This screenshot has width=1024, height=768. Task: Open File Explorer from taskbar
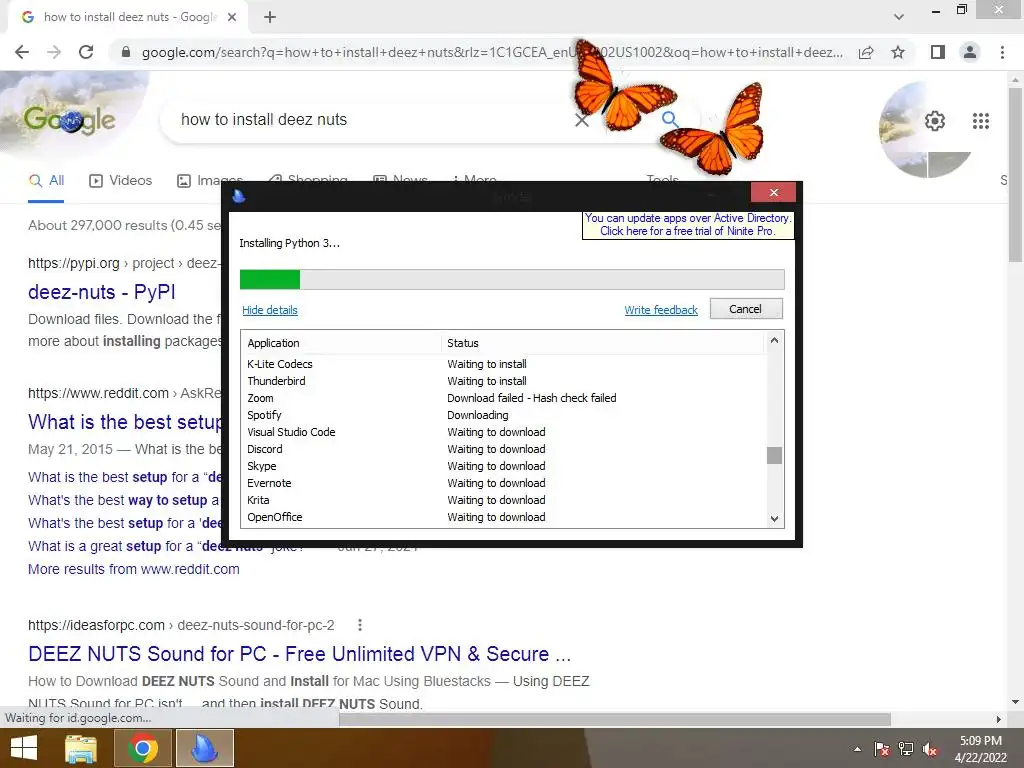(81, 748)
